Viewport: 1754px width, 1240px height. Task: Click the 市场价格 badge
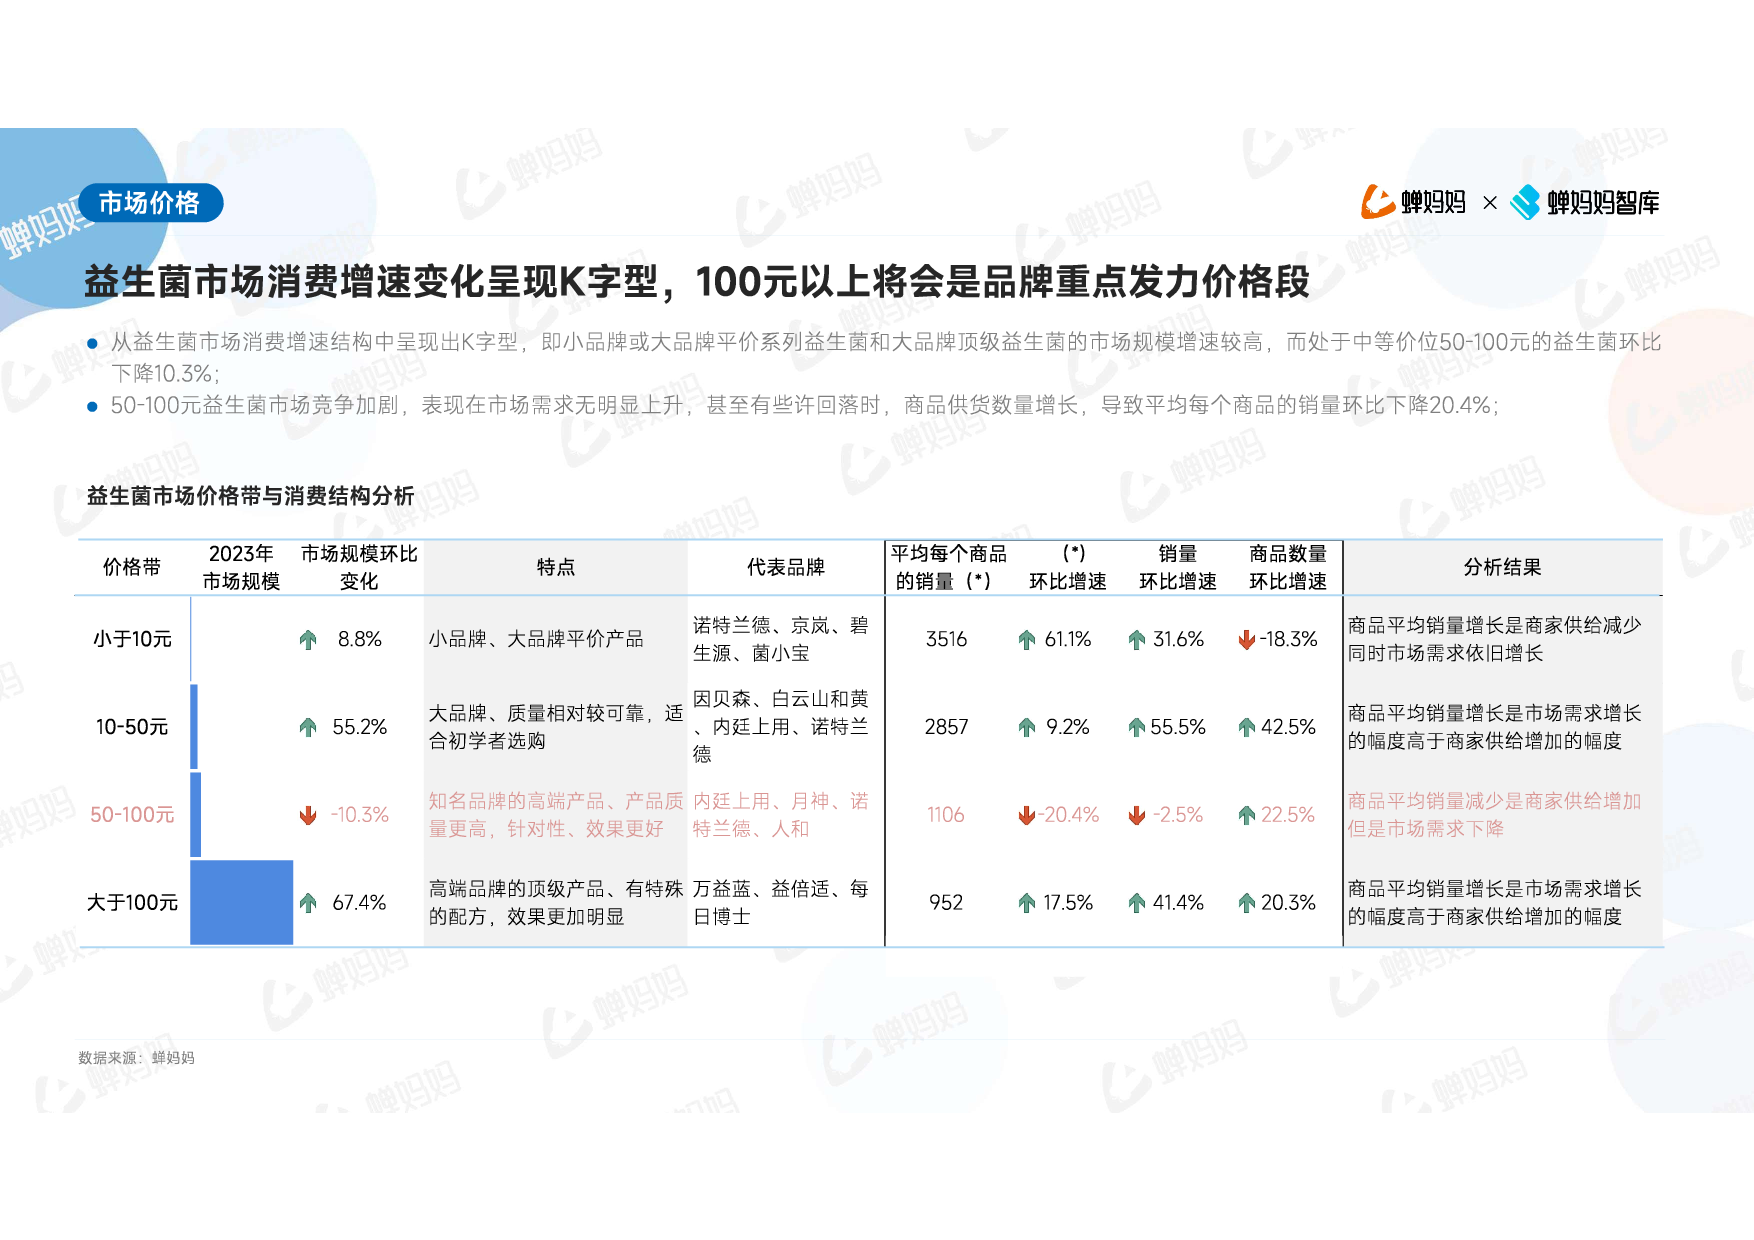point(150,203)
